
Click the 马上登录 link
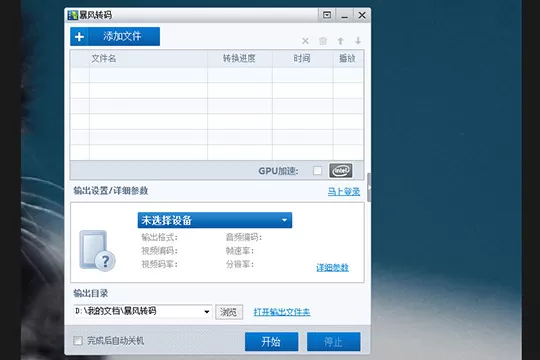pos(344,192)
